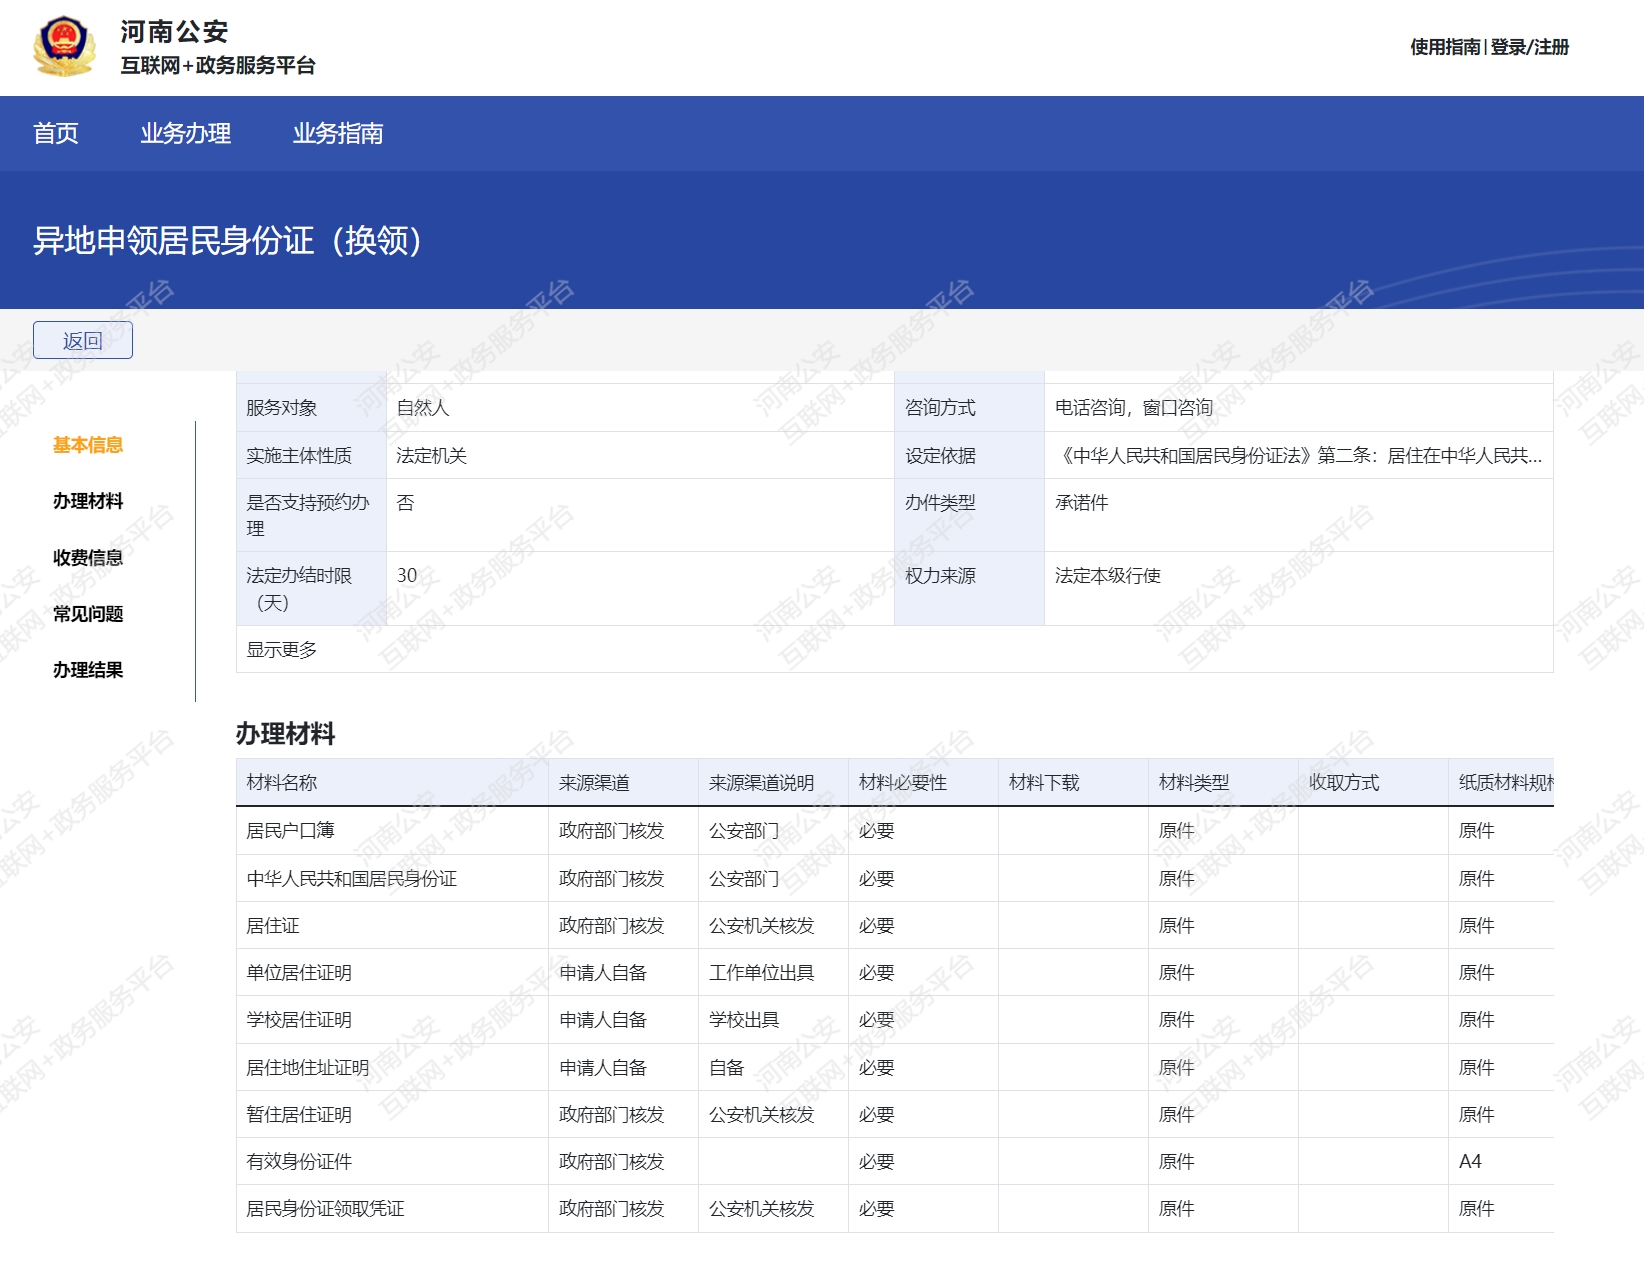Select 基本信息 in the side navigation

coord(88,445)
